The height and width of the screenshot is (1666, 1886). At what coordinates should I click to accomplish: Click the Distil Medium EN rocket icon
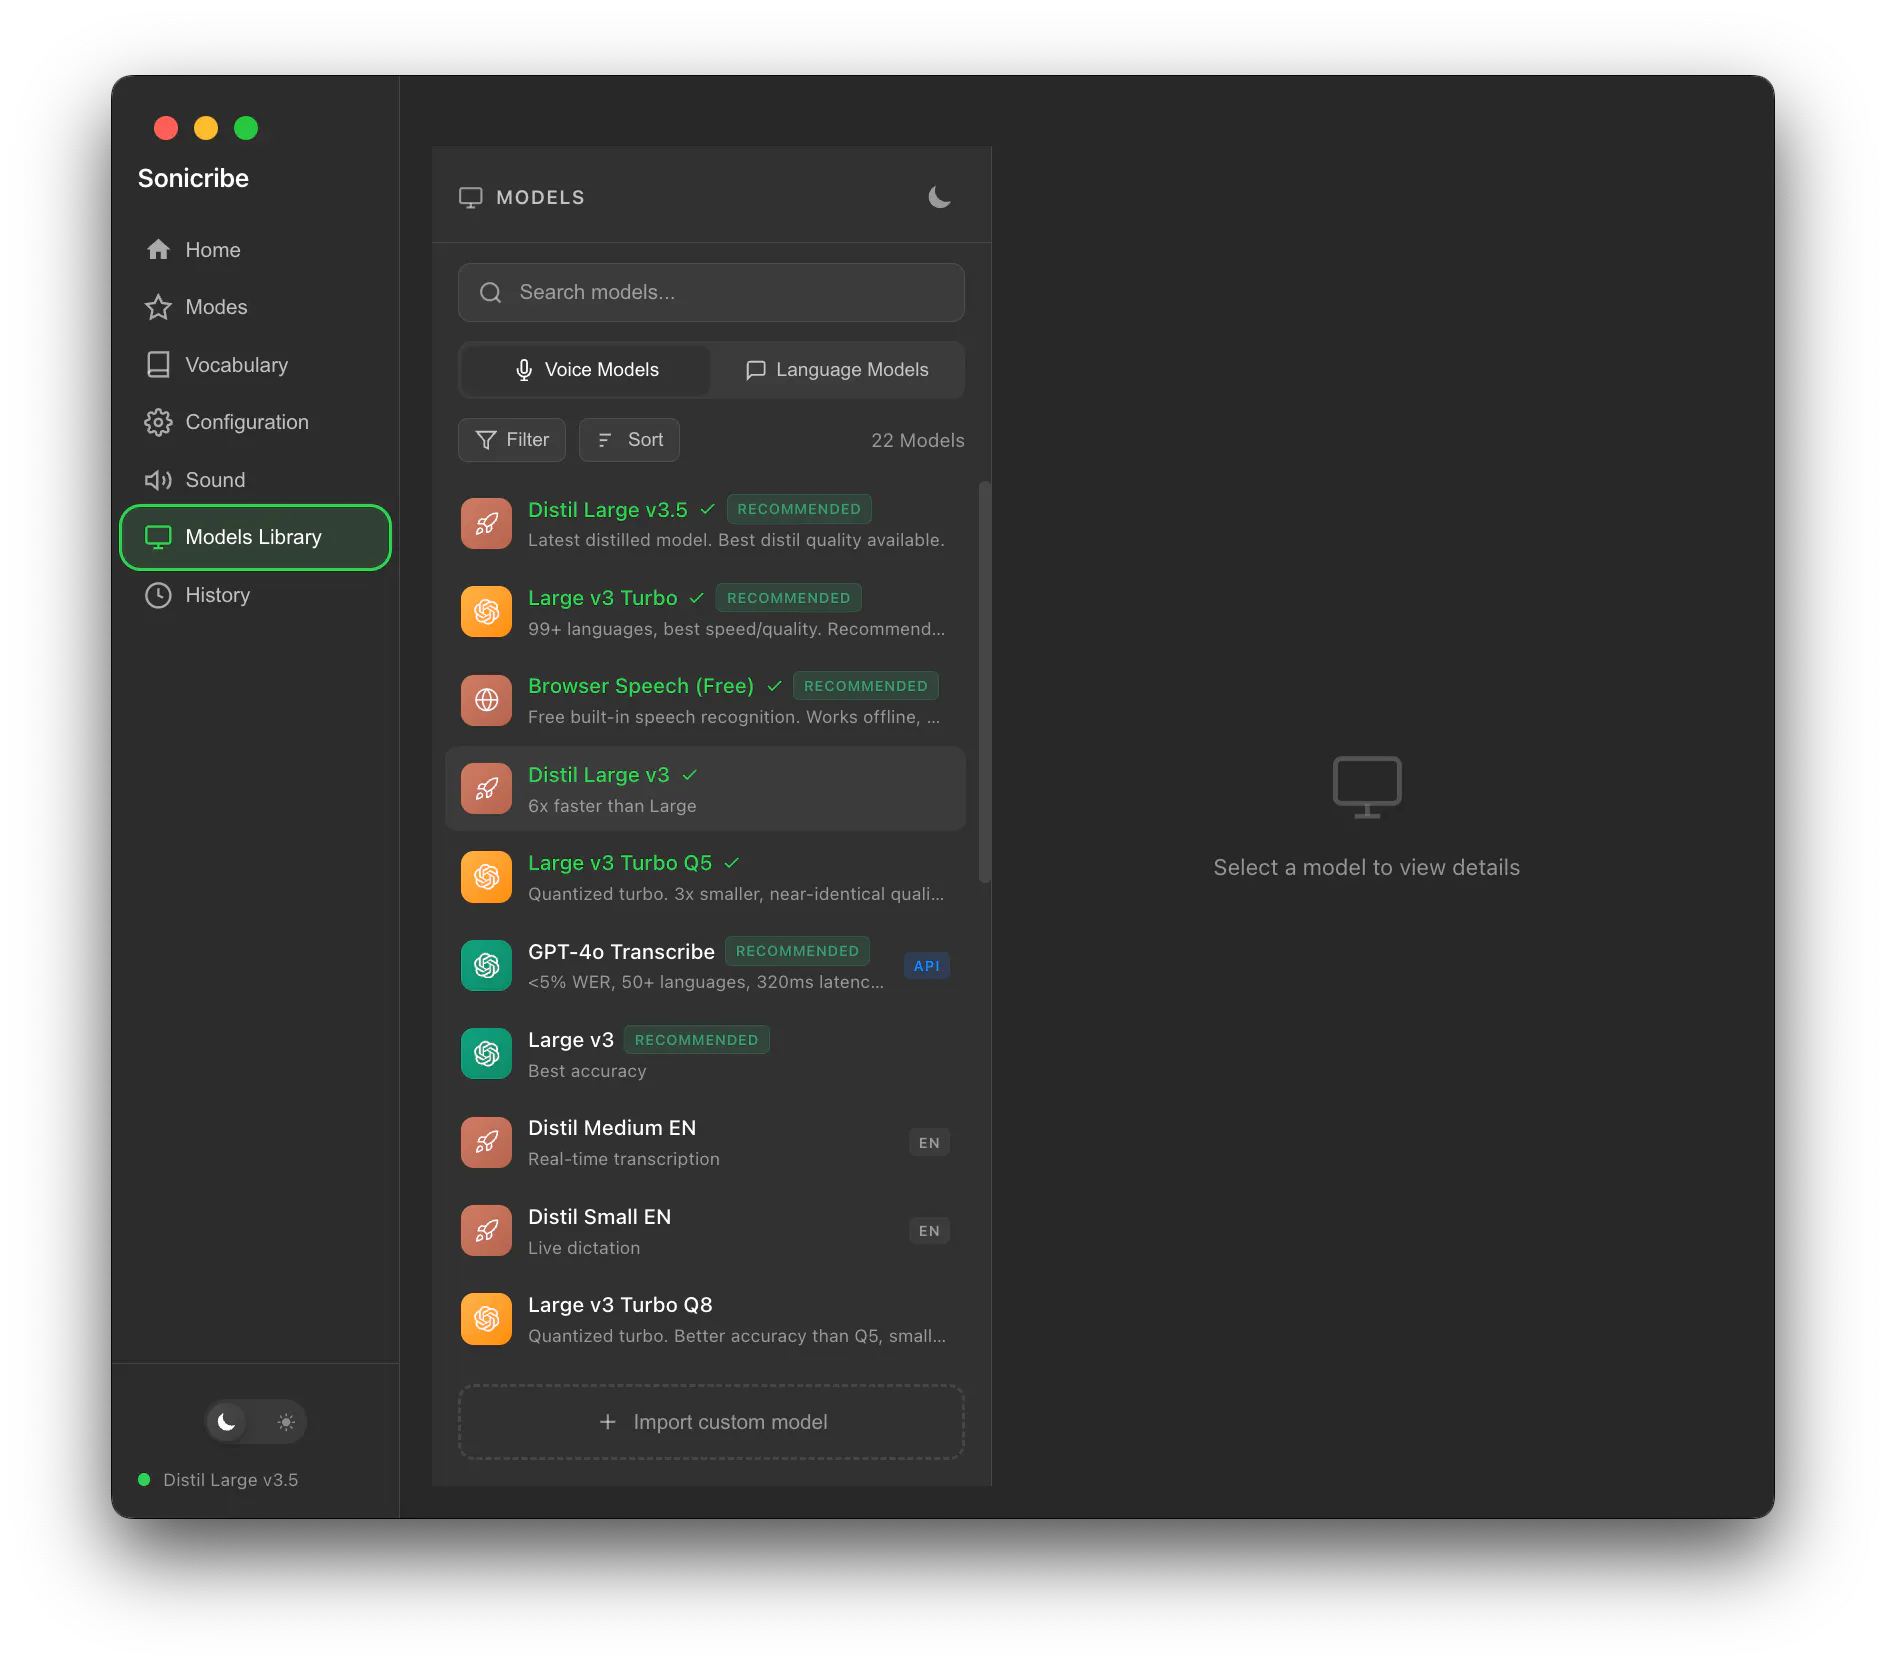(x=486, y=1142)
